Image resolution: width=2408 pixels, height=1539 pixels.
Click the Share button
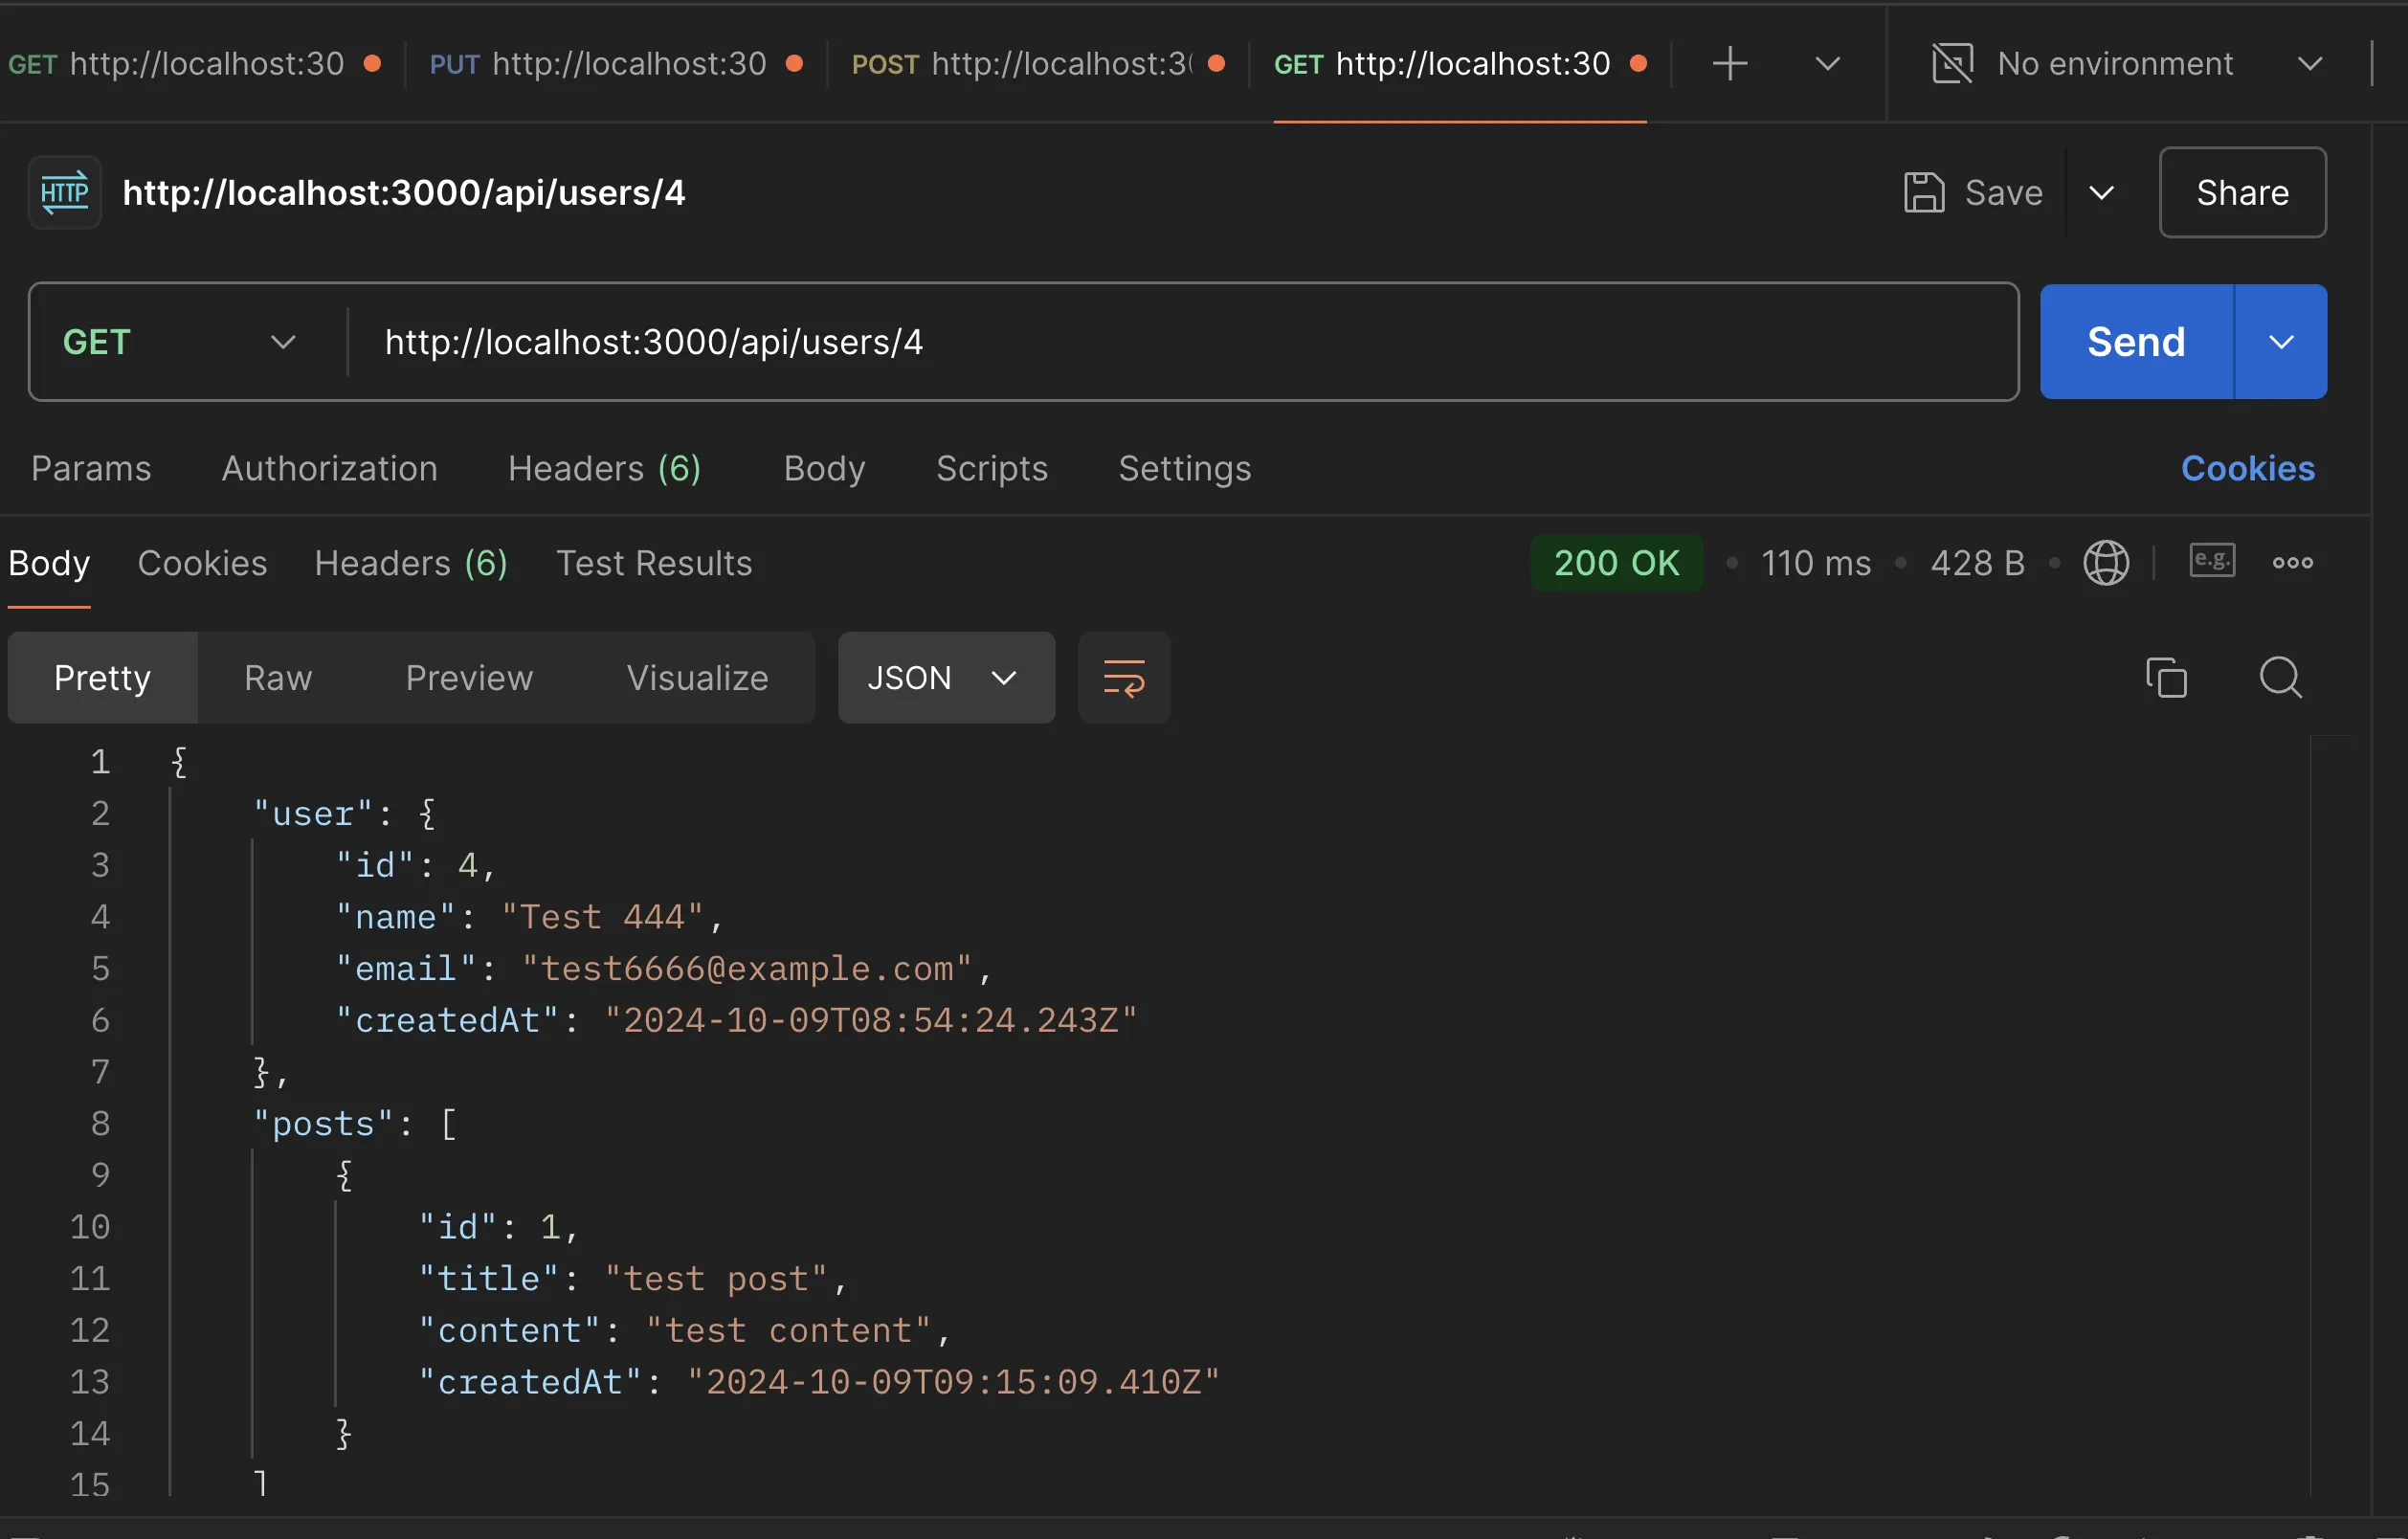pyautogui.click(x=2242, y=192)
